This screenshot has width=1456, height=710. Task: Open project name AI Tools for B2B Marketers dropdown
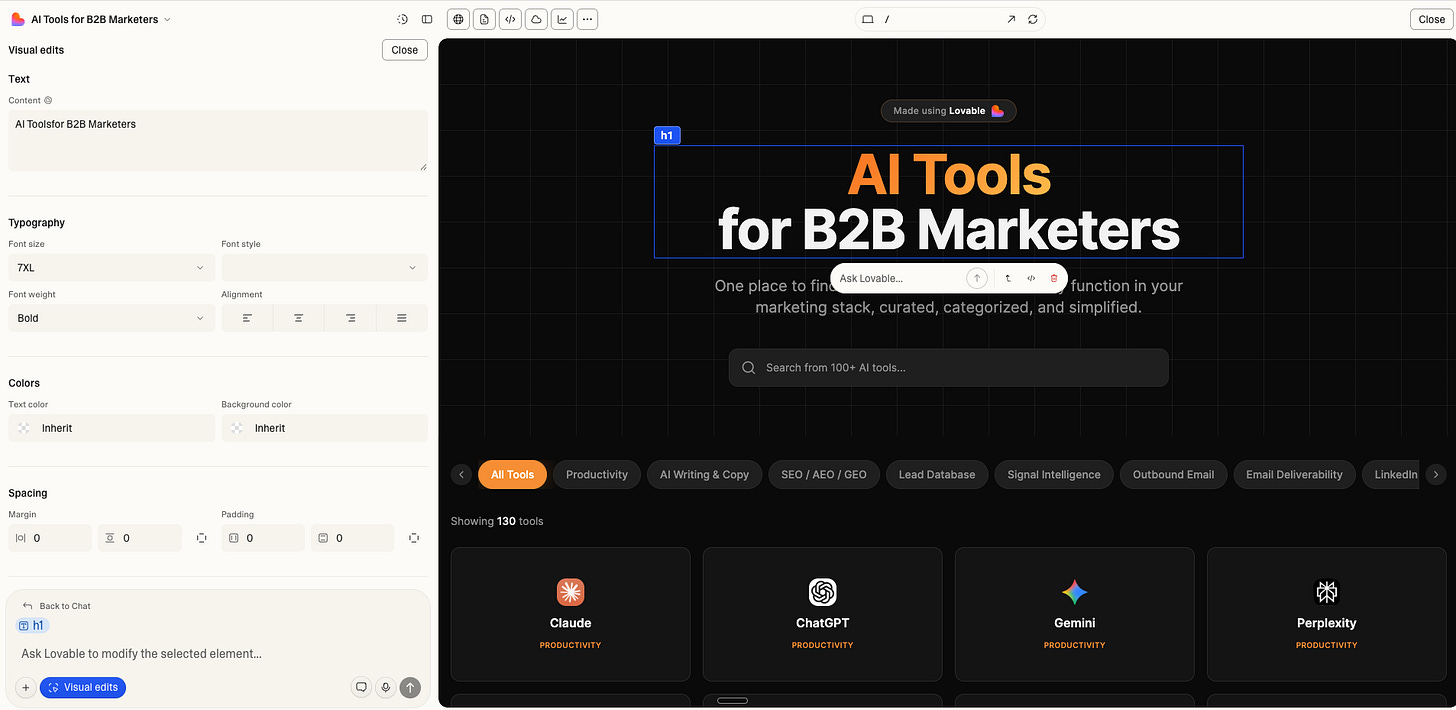click(101, 19)
